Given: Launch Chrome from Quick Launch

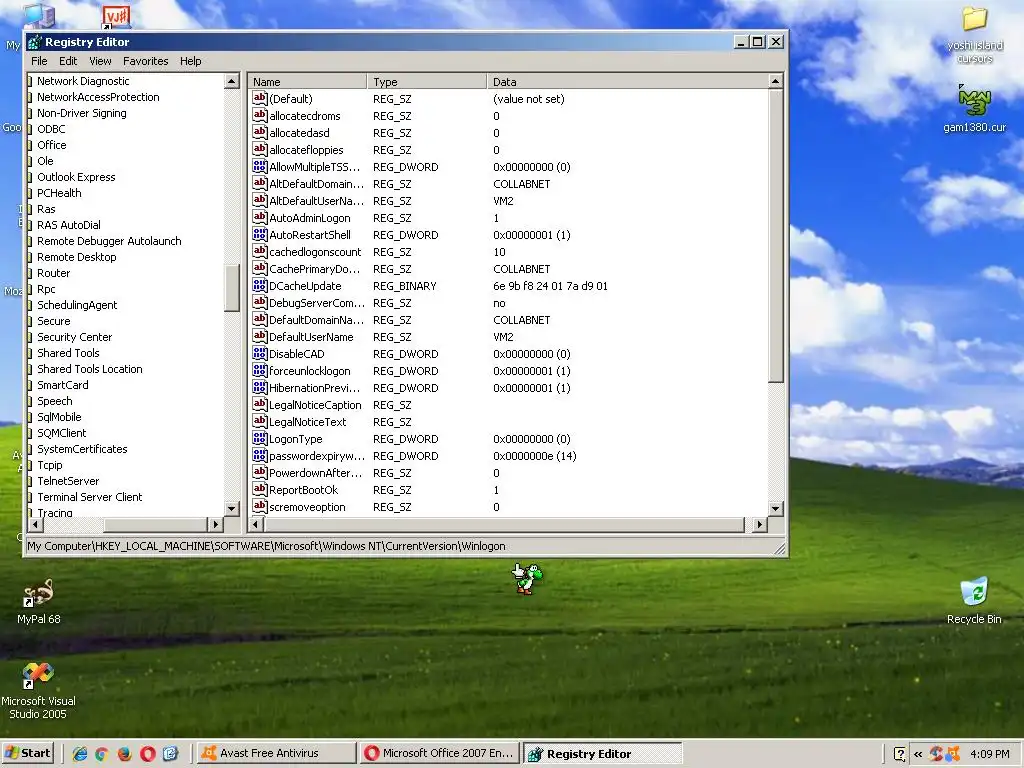Looking at the screenshot, I should [x=101, y=754].
